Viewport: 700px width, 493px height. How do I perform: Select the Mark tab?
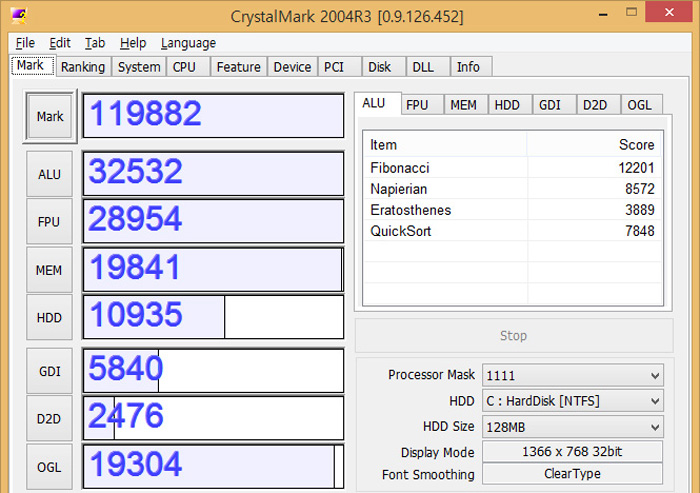33,66
